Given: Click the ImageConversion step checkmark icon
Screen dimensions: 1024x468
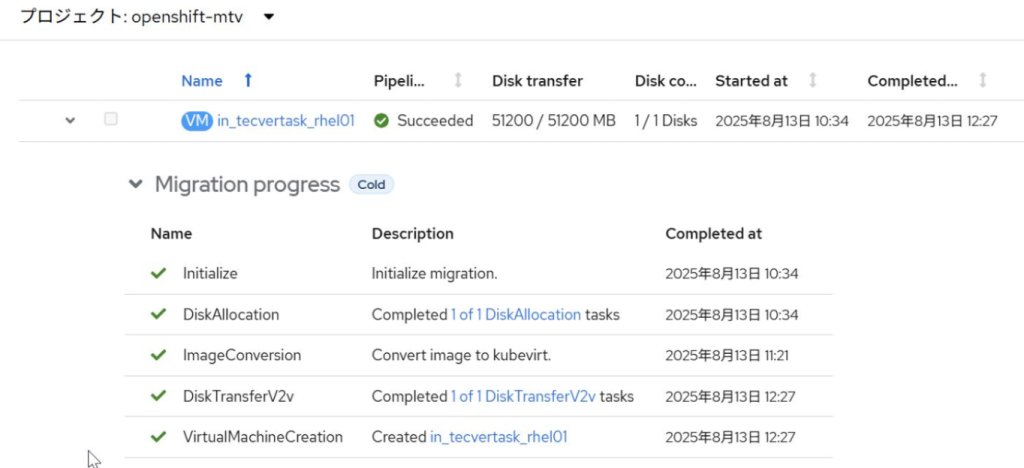Looking at the screenshot, I should click(x=158, y=355).
